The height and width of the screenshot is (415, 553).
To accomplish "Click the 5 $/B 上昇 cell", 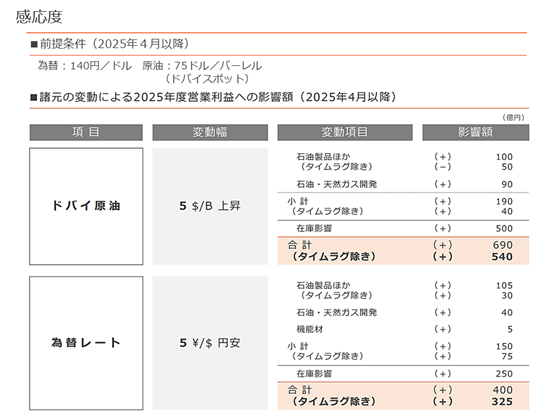I will click(210, 206).
